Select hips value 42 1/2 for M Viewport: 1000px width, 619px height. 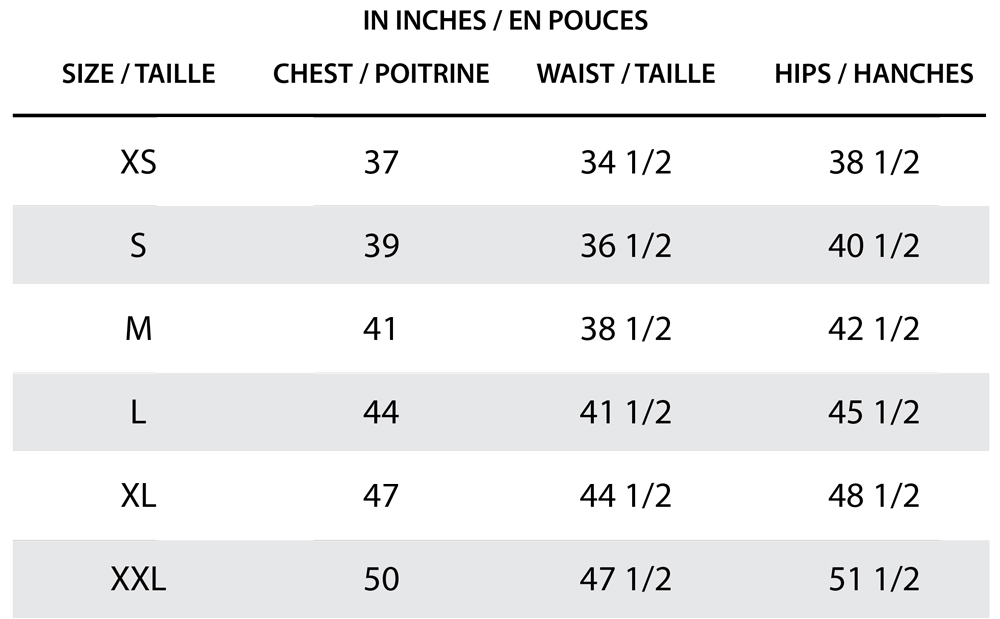click(x=874, y=328)
